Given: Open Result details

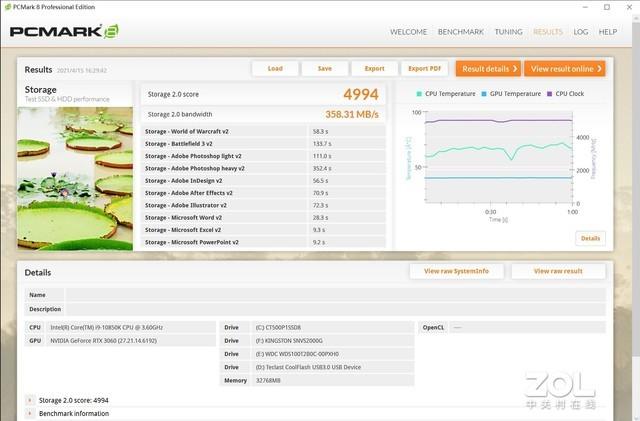Looking at the screenshot, I should point(489,69).
